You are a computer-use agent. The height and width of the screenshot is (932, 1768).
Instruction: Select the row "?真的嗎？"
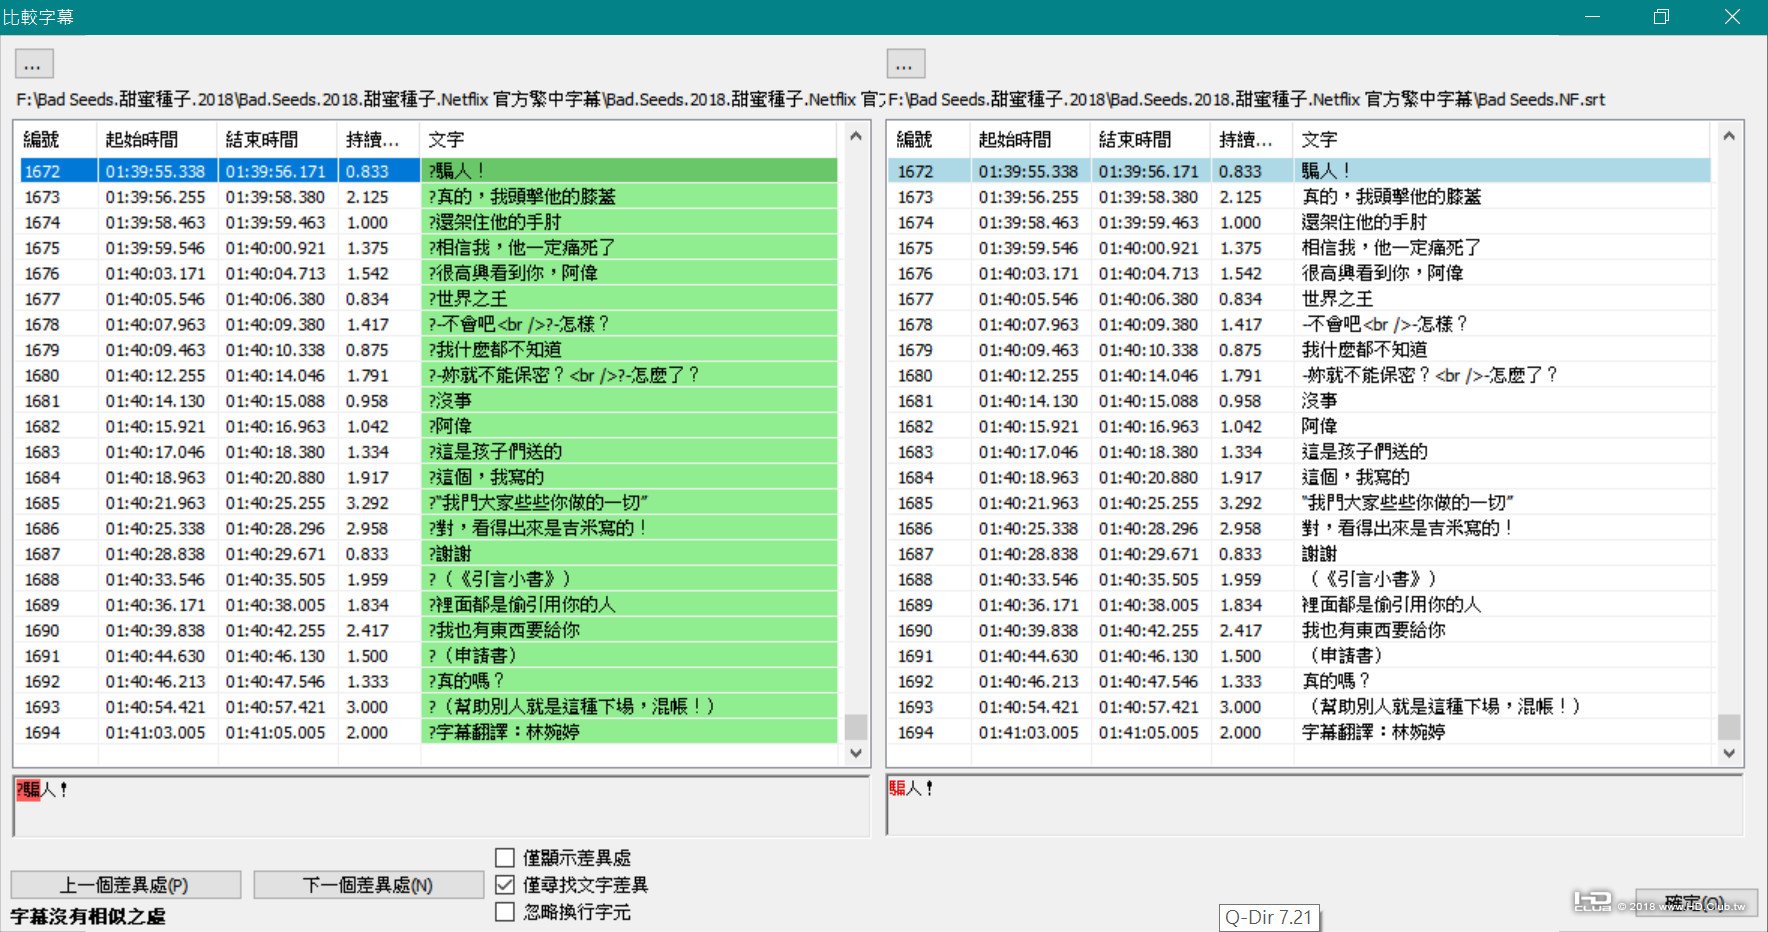[x=428, y=681]
